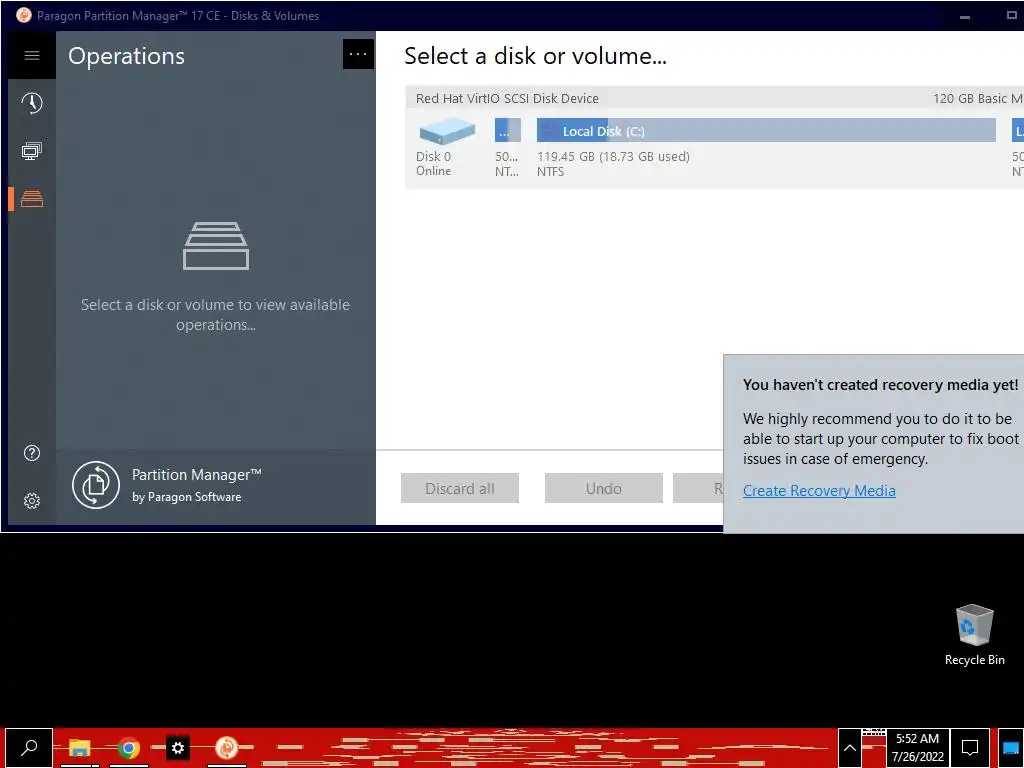This screenshot has height=768, width=1024.
Task: Switch to Paragon Partition Manager taskbar icon
Action: pos(227,748)
